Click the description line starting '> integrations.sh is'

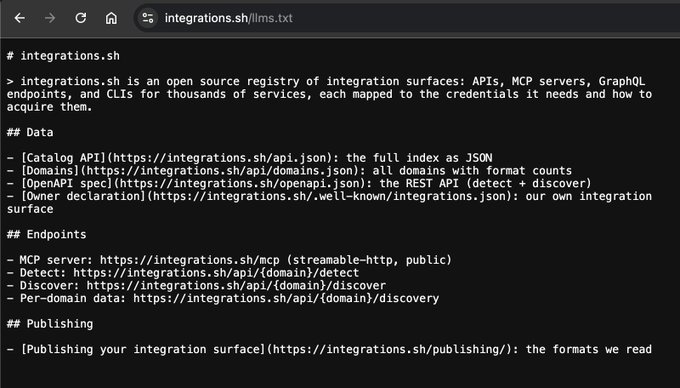[x=326, y=82]
